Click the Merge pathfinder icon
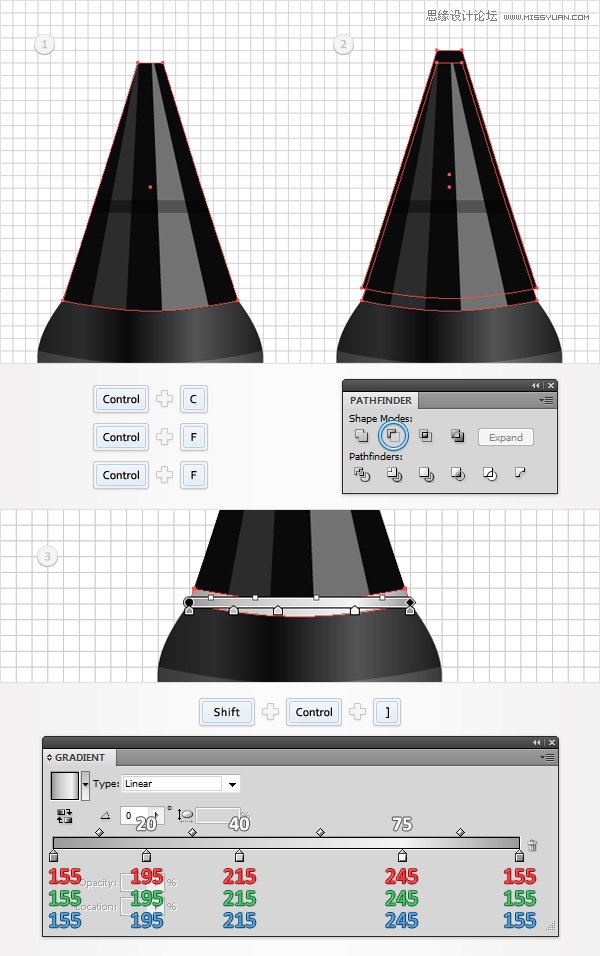The width and height of the screenshot is (600, 956). (x=426, y=474)
